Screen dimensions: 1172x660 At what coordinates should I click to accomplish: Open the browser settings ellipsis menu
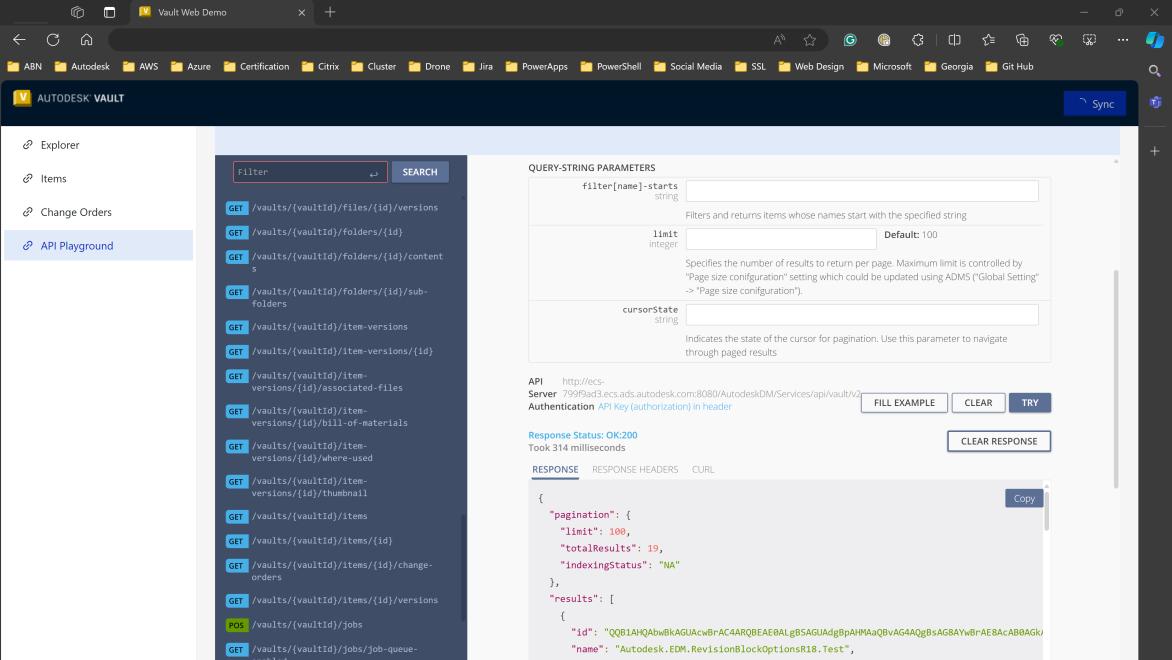pyautogui.click(x=1123, y=40)
